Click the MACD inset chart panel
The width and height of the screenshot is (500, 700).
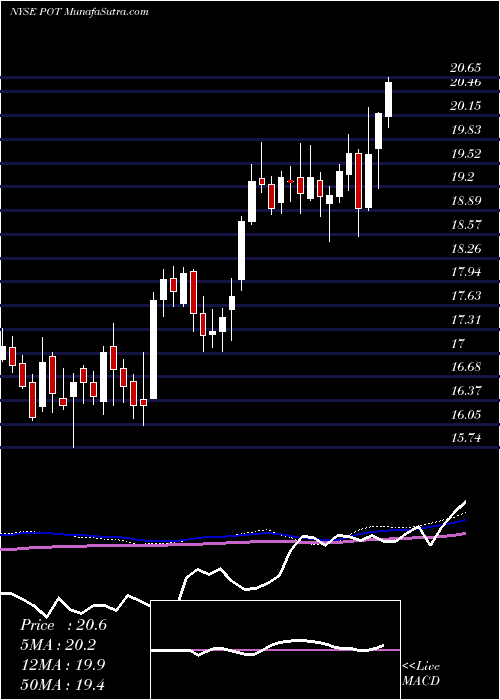(276, 650)
